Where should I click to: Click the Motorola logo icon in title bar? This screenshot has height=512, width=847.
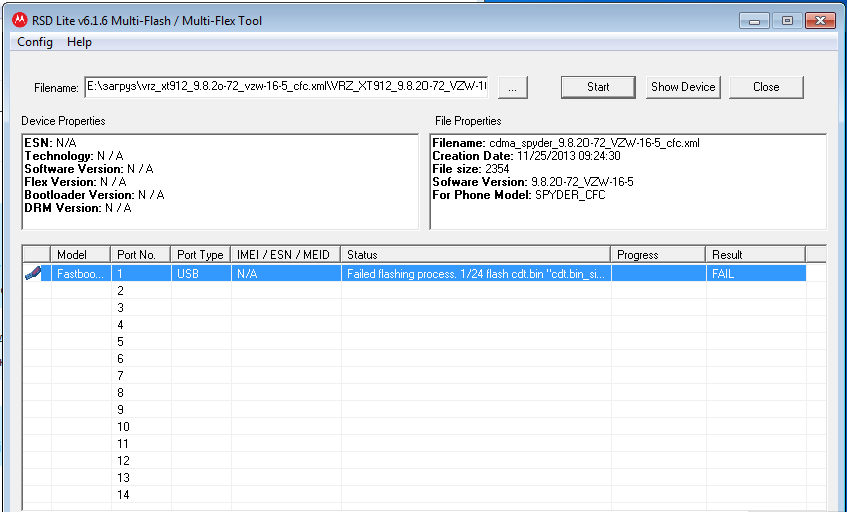click(x=20, y=21)
